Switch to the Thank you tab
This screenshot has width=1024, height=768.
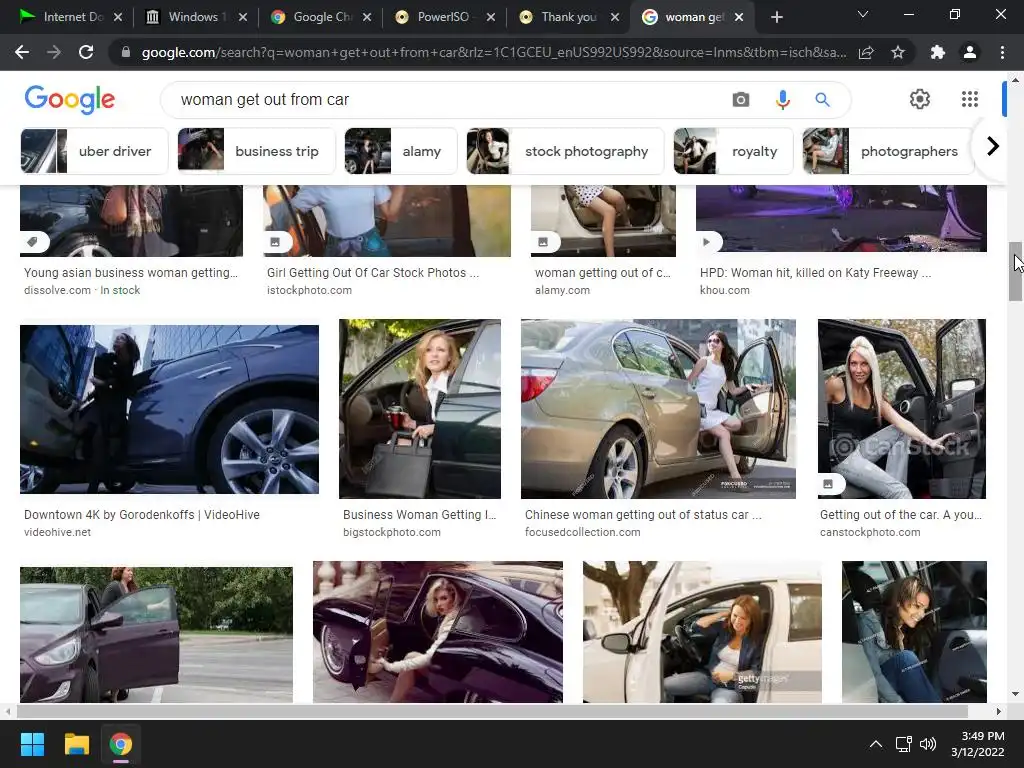(567, 17)
